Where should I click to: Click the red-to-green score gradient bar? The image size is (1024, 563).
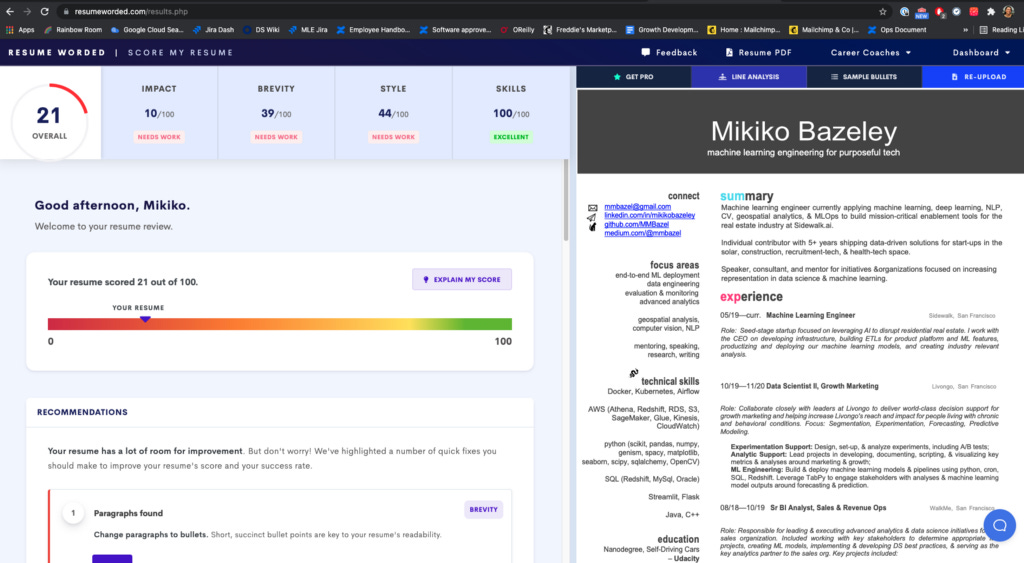[280, 324]
